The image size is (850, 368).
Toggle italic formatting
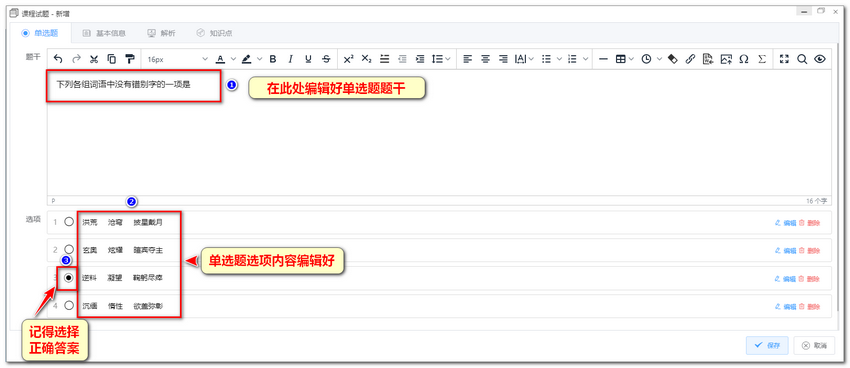click(x=291, y=59)
